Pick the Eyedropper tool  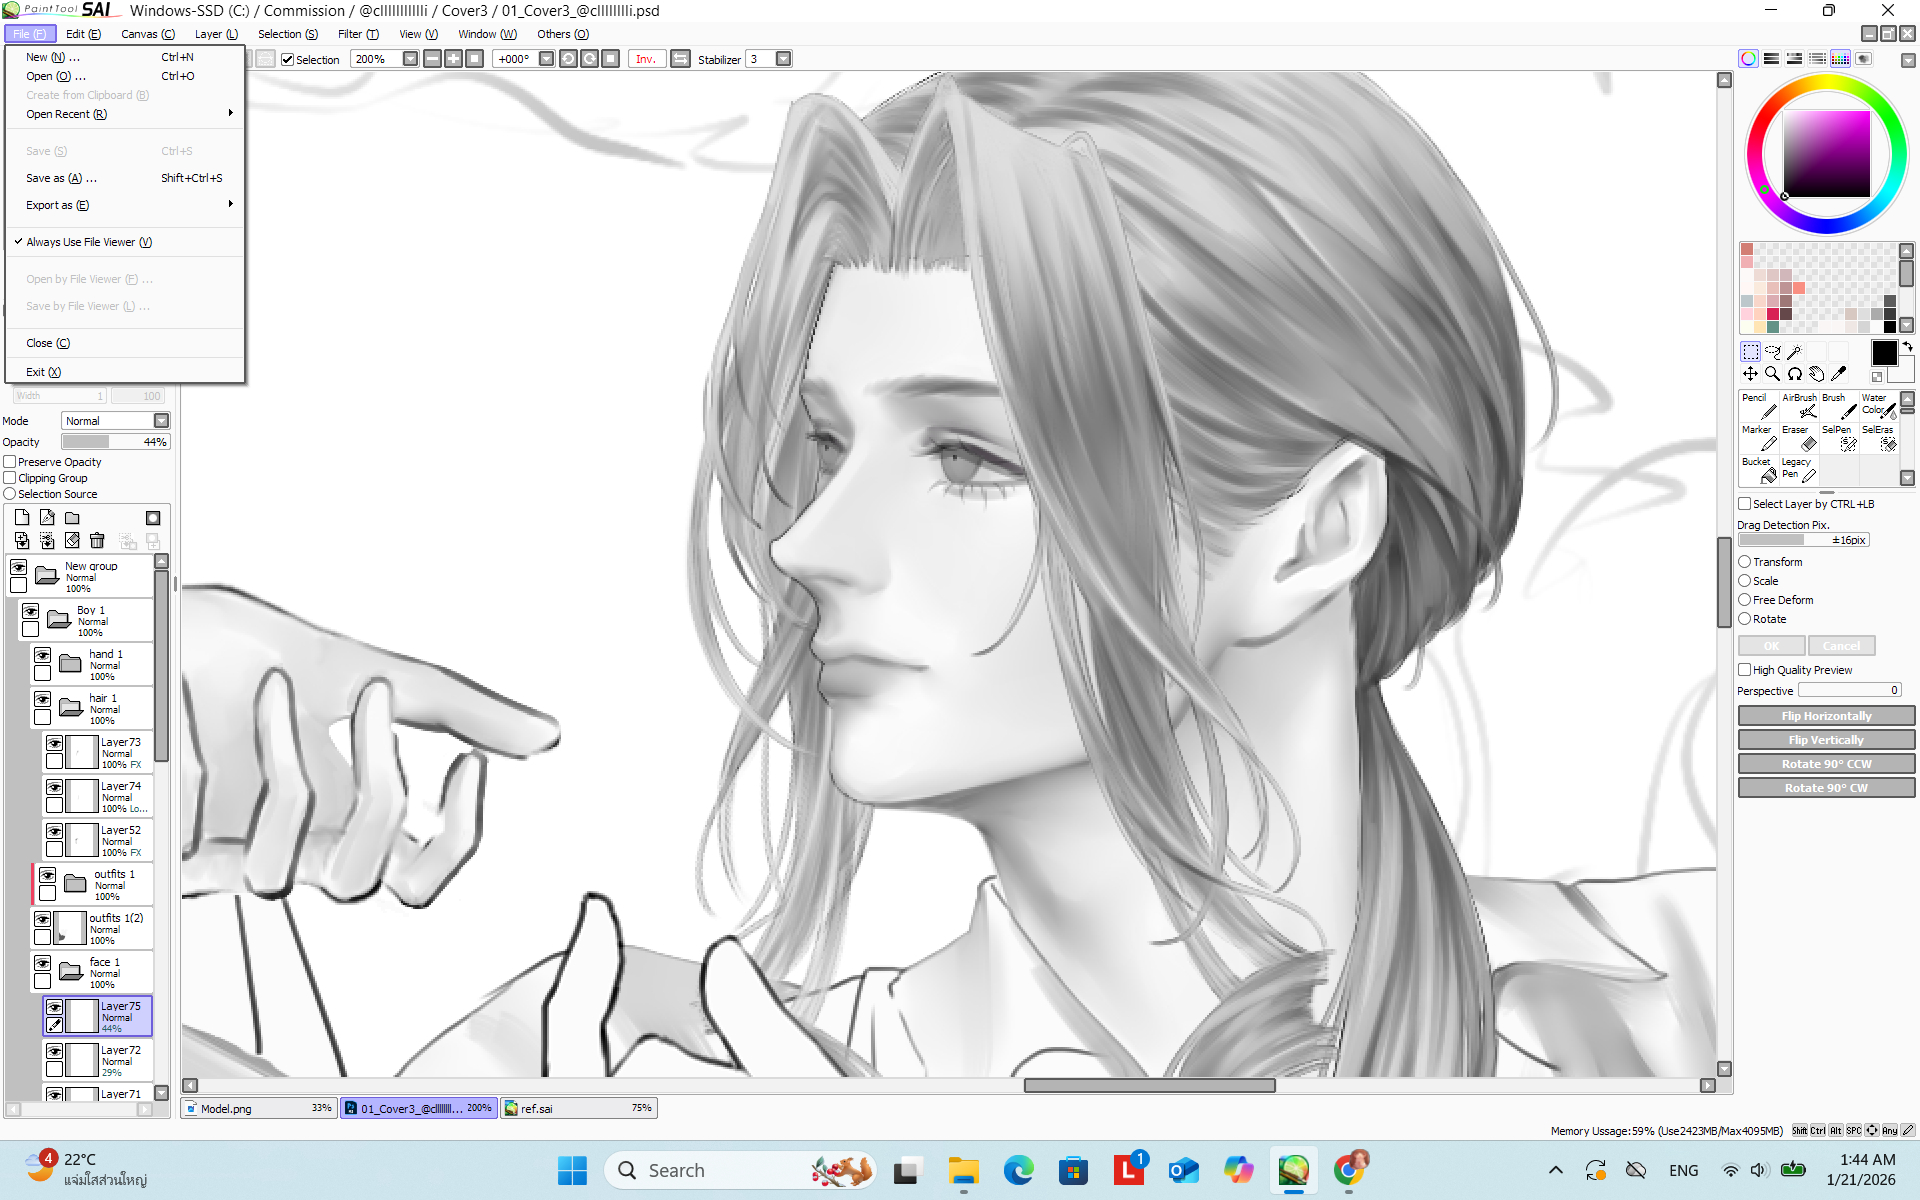click(1838, 374)
